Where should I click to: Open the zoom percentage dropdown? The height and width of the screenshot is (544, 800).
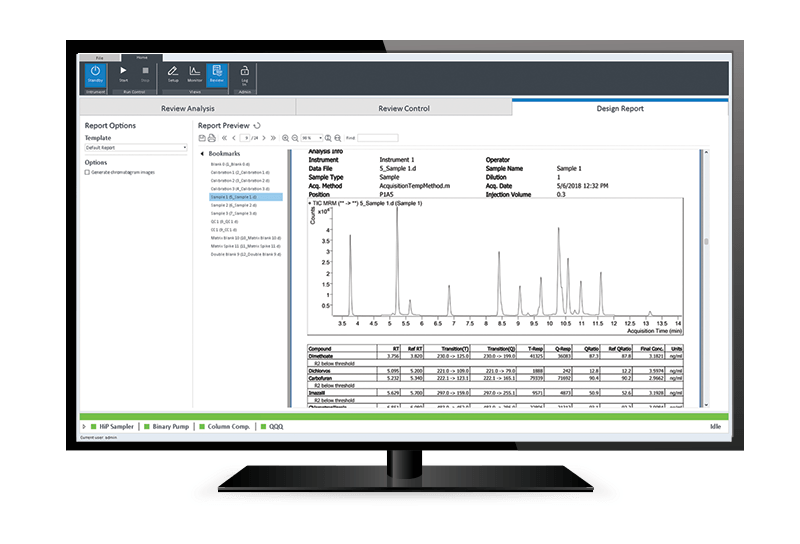point(312,137)
